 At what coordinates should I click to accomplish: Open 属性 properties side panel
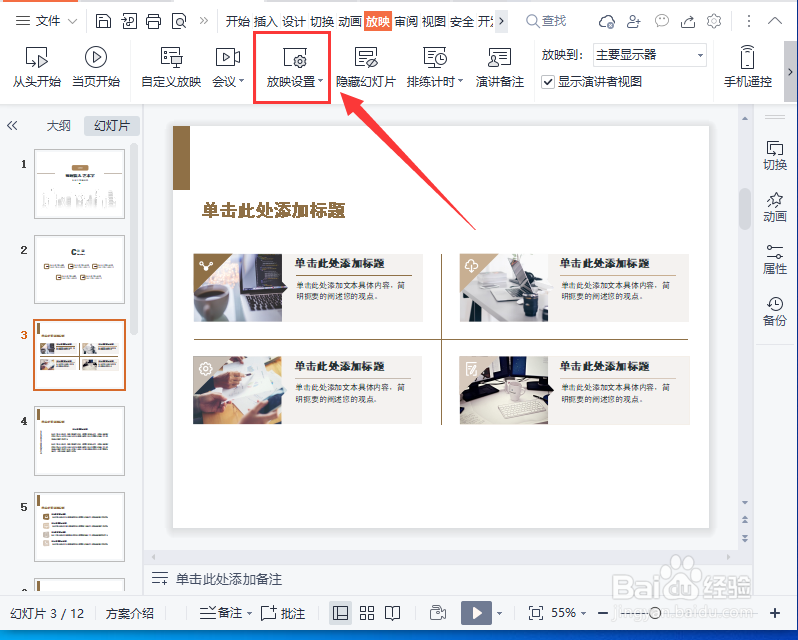[775, 259]
